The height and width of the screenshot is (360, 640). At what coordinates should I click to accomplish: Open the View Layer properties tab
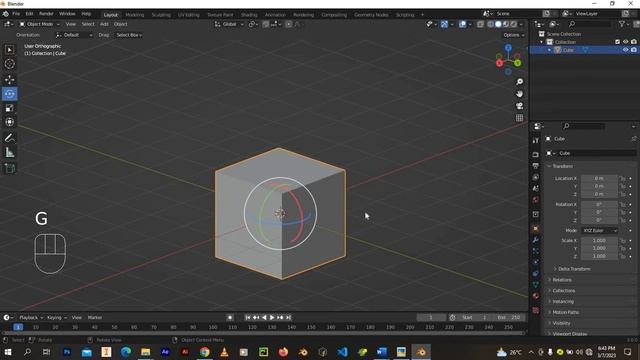click(536, 177)
